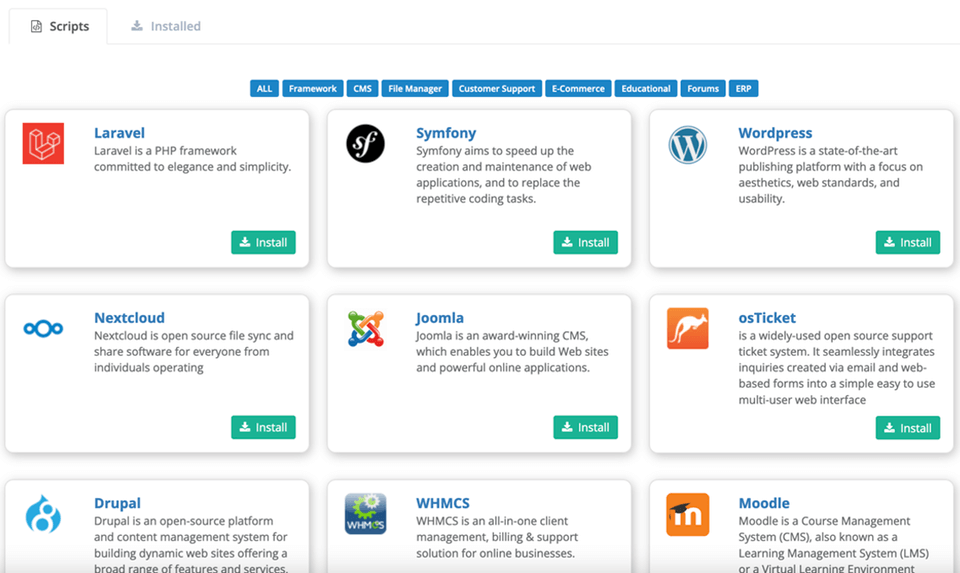Filter scripts by CMS
Viewport: 960px width, 573px height.
(x=362, y=89)
